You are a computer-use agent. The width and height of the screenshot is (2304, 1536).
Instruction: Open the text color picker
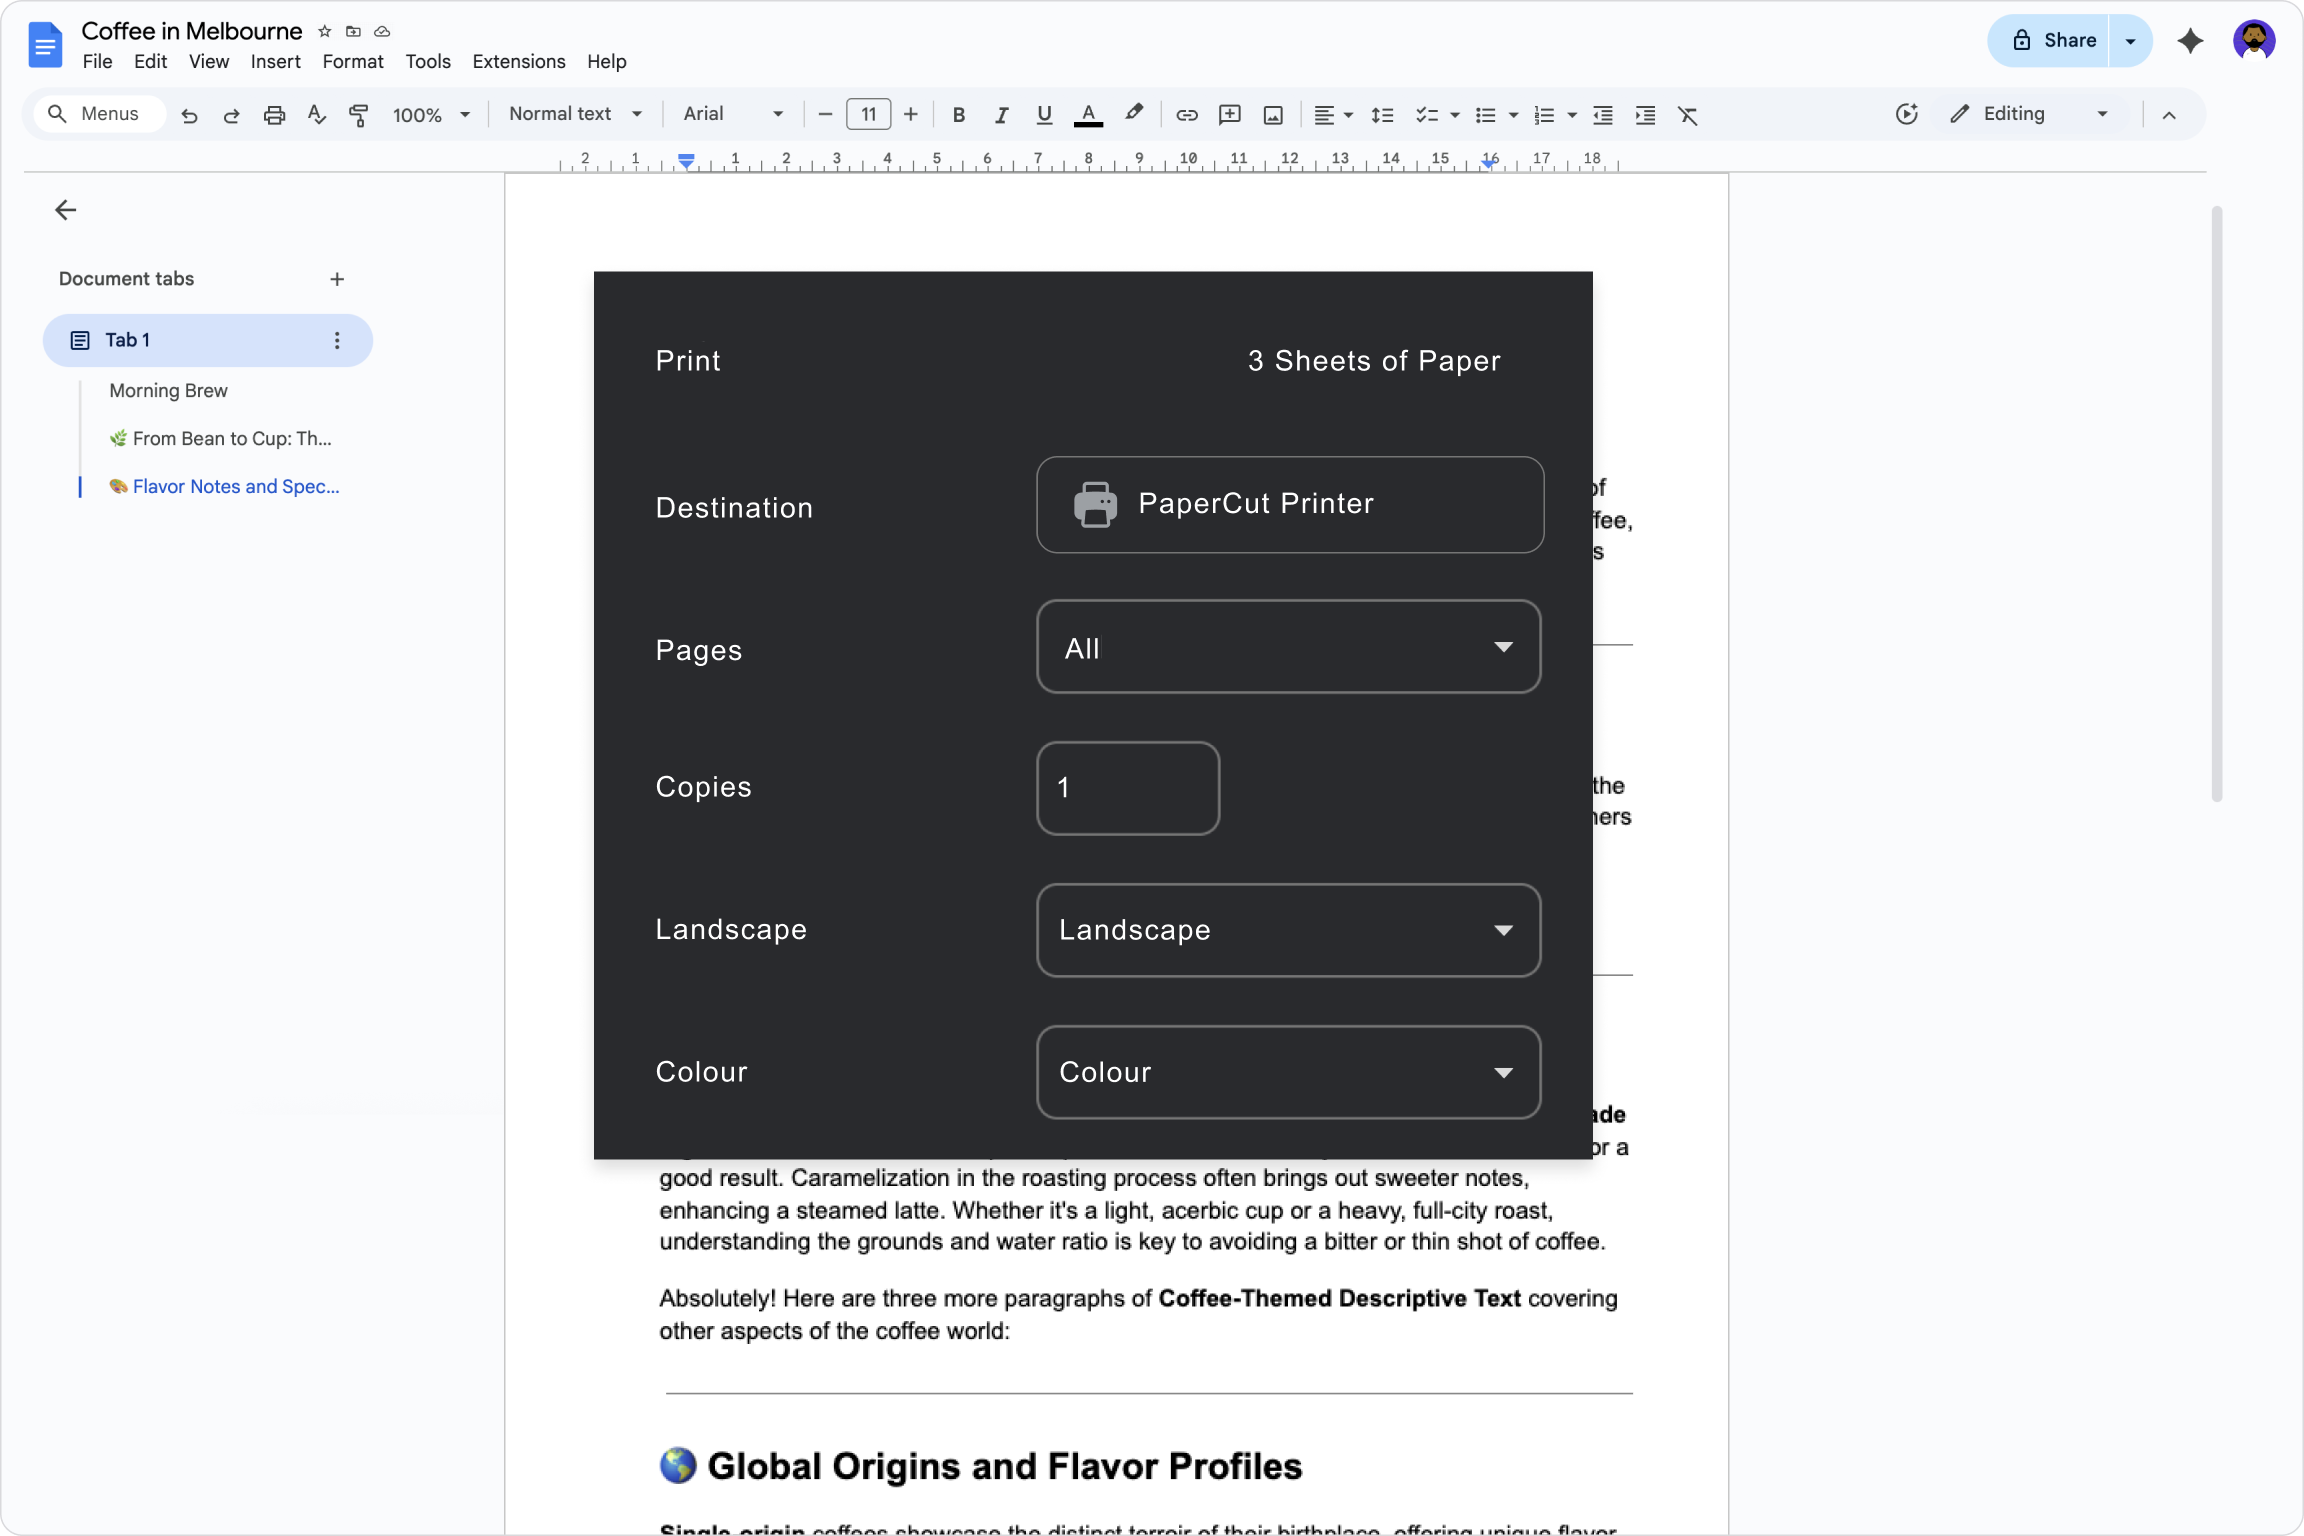click(1088, 114)
